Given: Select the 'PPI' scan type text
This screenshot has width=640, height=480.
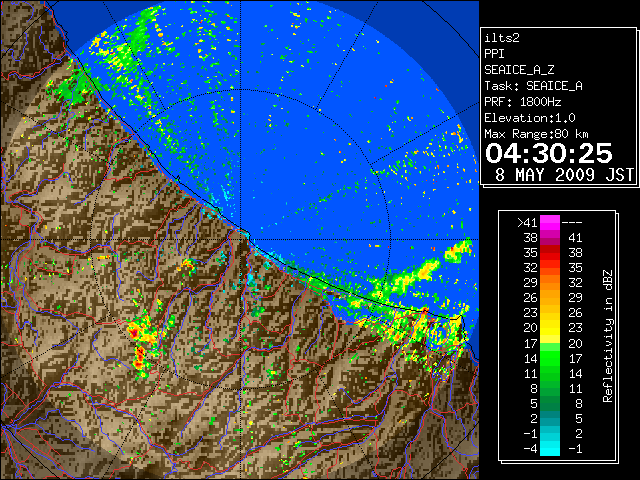Looking at the screenshot, I should 494,54.
